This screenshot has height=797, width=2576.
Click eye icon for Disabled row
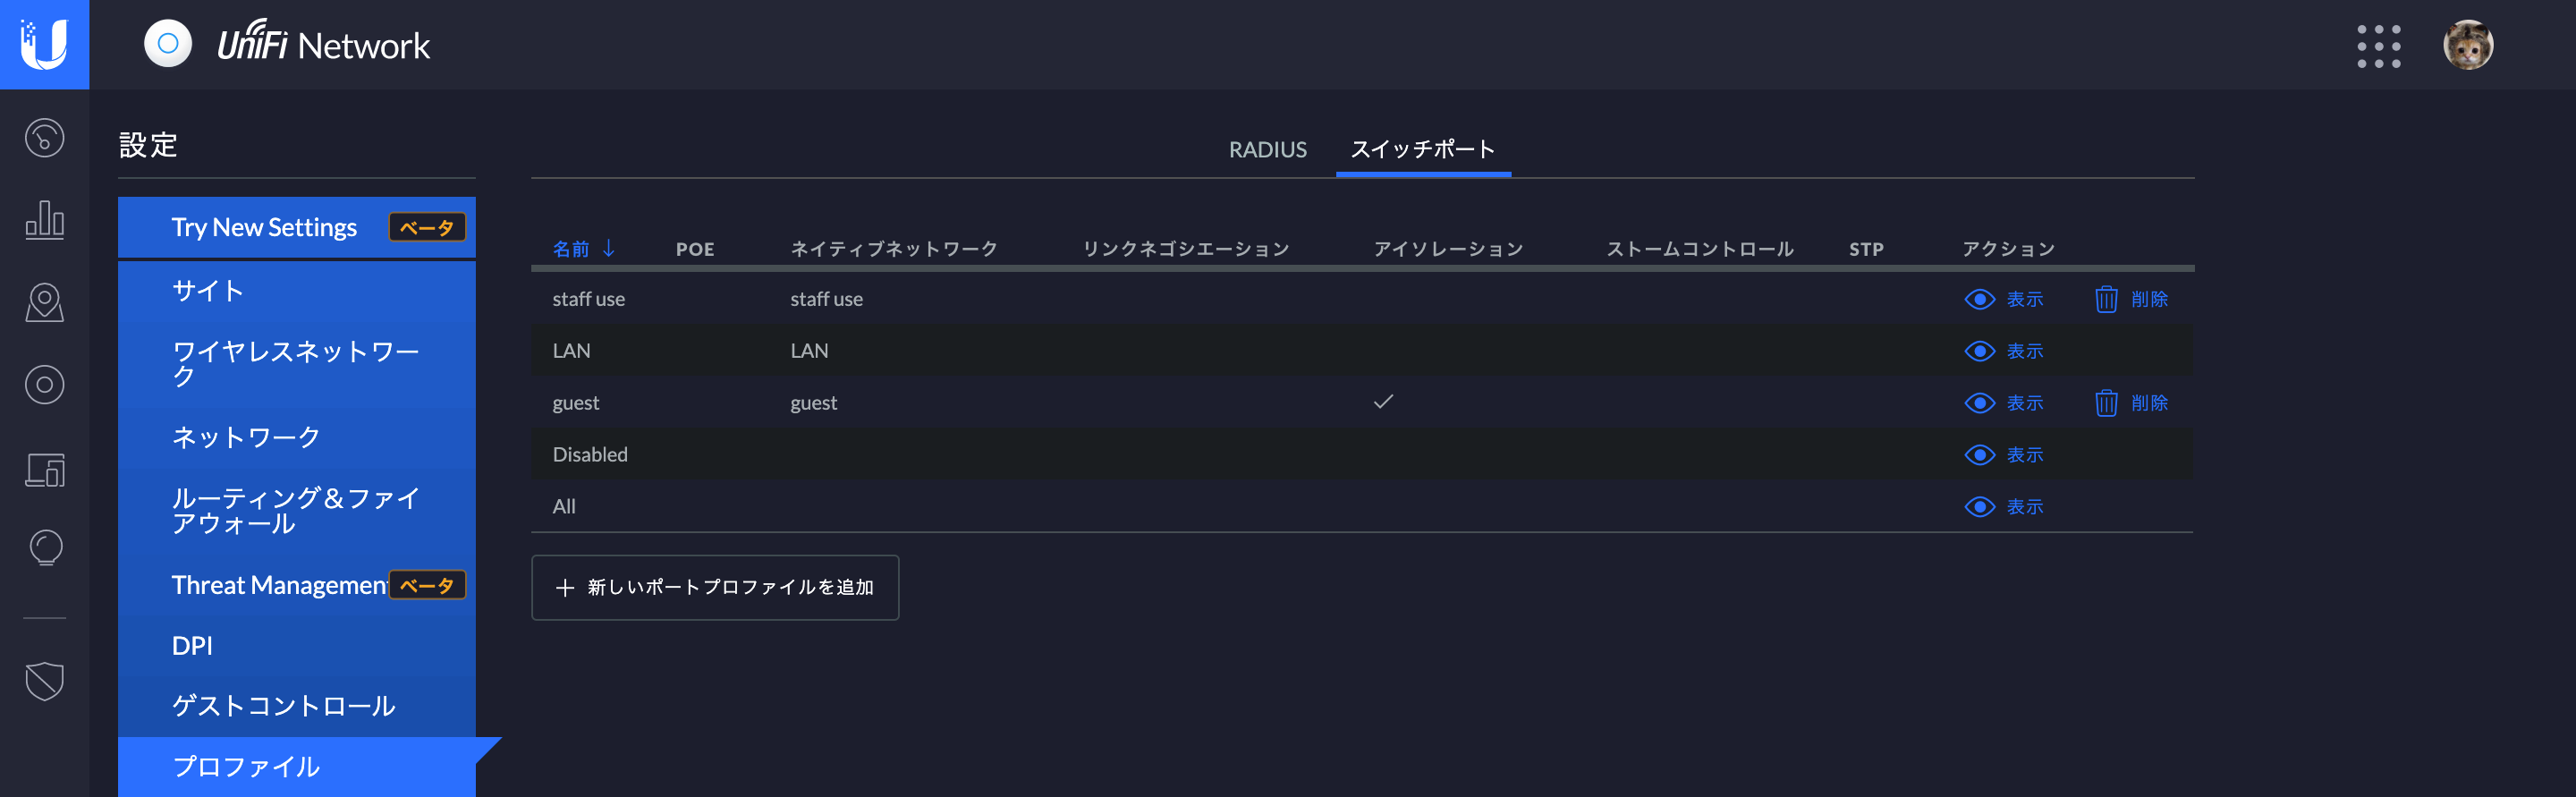(1979, 455)
